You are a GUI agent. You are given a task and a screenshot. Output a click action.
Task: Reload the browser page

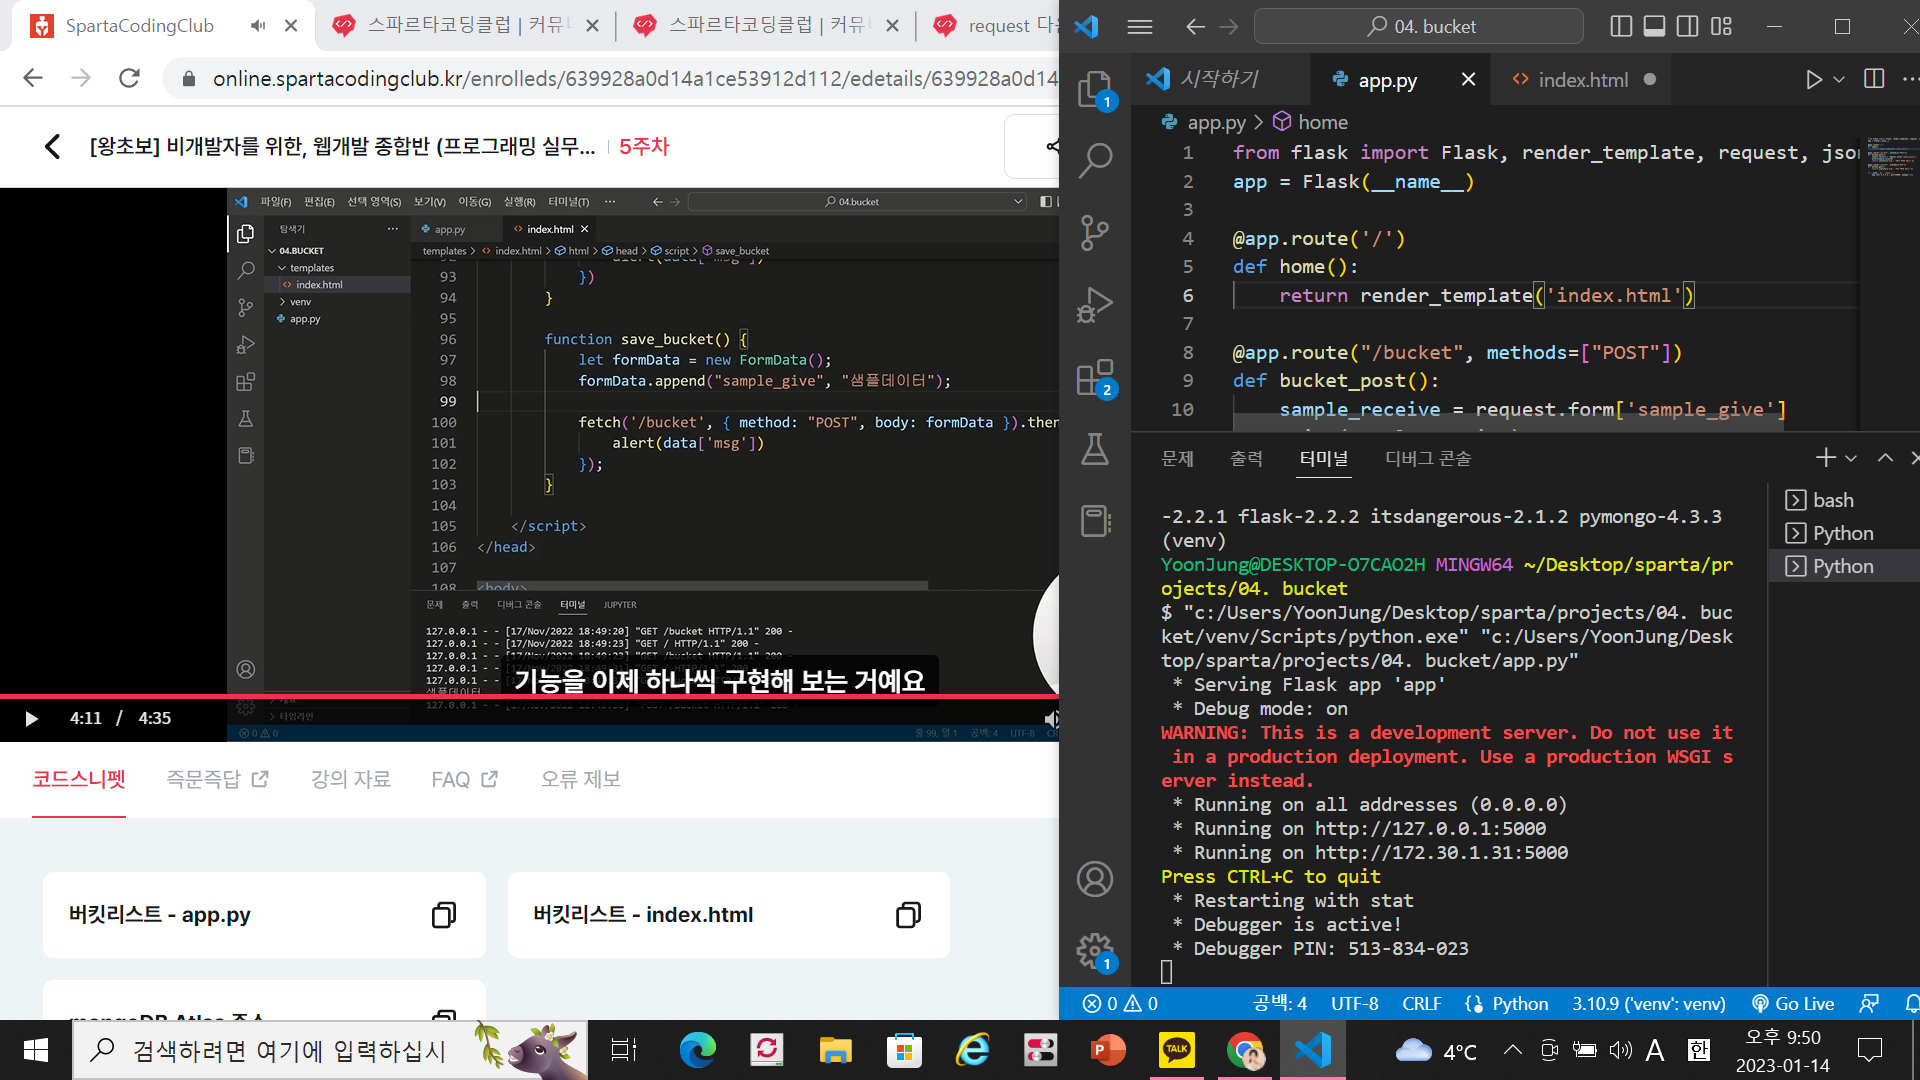pyautogui.click(x=129, y=78)
